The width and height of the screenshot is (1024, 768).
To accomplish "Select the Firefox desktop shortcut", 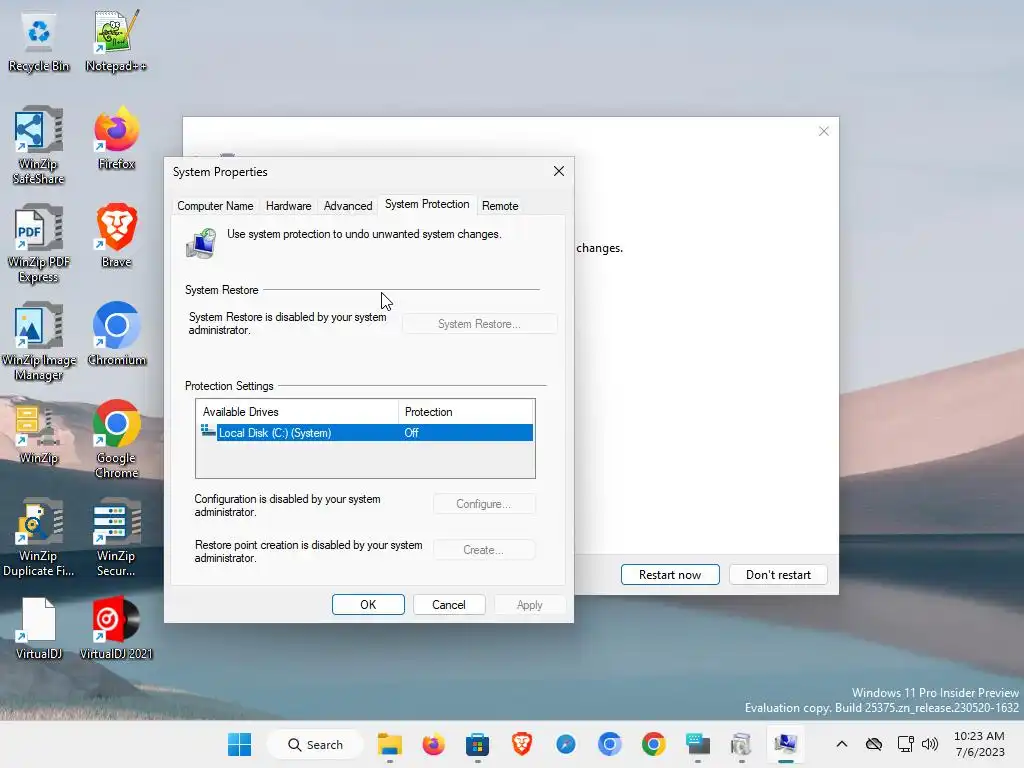I will tap(116, 138).
